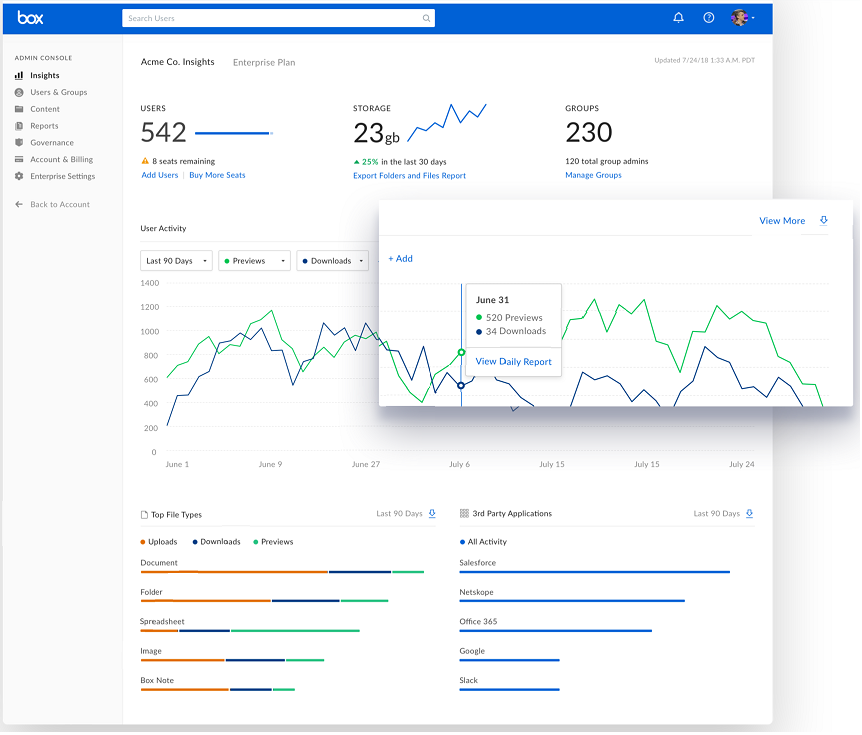Click the Salesforce activity bar
Image resolution: width=862 pixels, height=735 pixels.
[x=595, y=572]
